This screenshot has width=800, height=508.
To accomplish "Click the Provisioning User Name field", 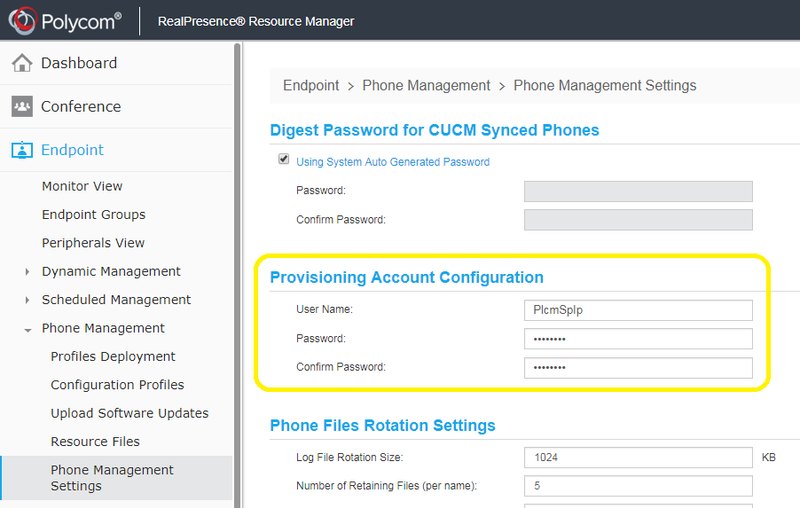I will click(x=638, y=310).
